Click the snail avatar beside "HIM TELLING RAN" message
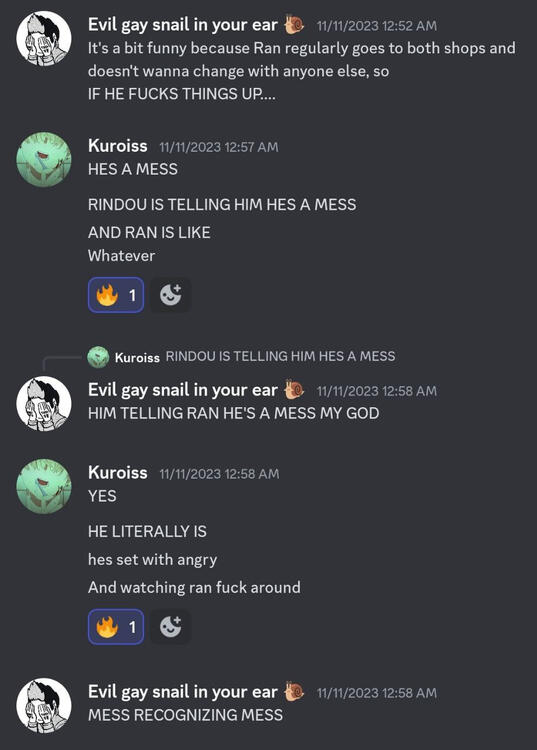 click(x=44, y=404)
